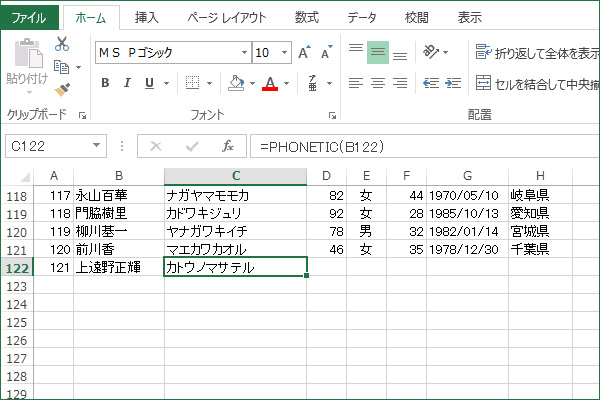Select cell containing マエカワカオル
Viewport: 600px width, 400px height.
[236, 249]
